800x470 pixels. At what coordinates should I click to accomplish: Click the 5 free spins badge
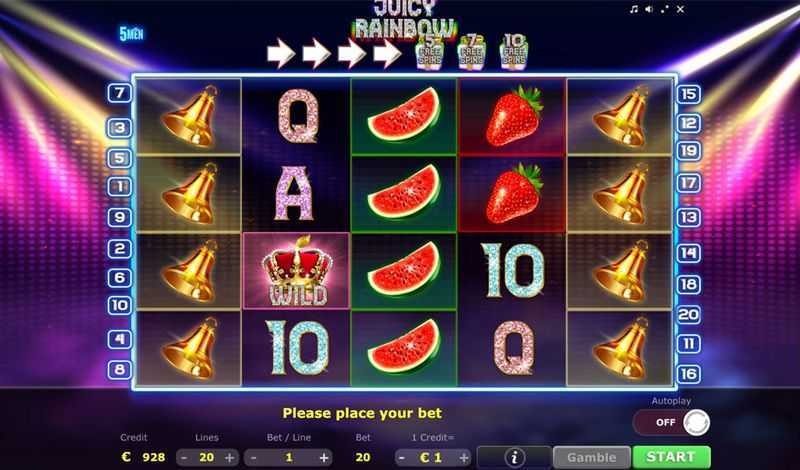pyautogui.click(x=430, y=52)
